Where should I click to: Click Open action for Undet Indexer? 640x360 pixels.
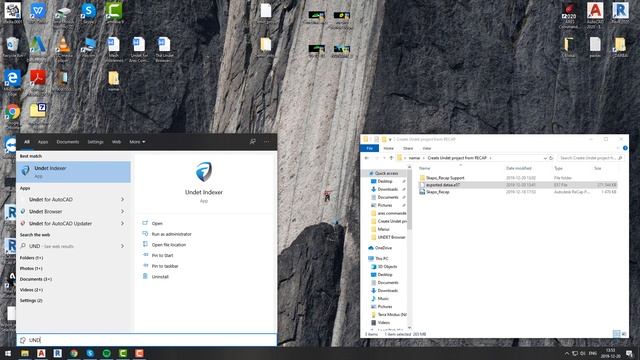coord(157,223)
